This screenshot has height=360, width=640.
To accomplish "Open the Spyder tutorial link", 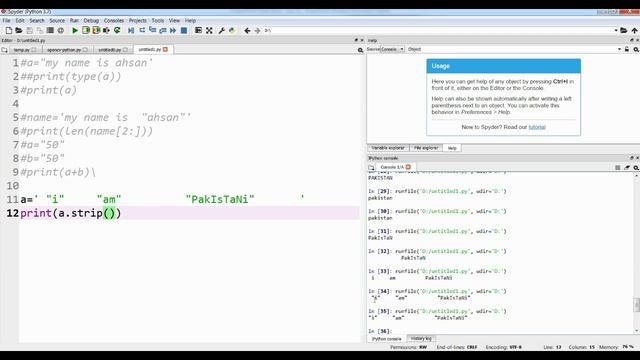I will coord(537,127).
